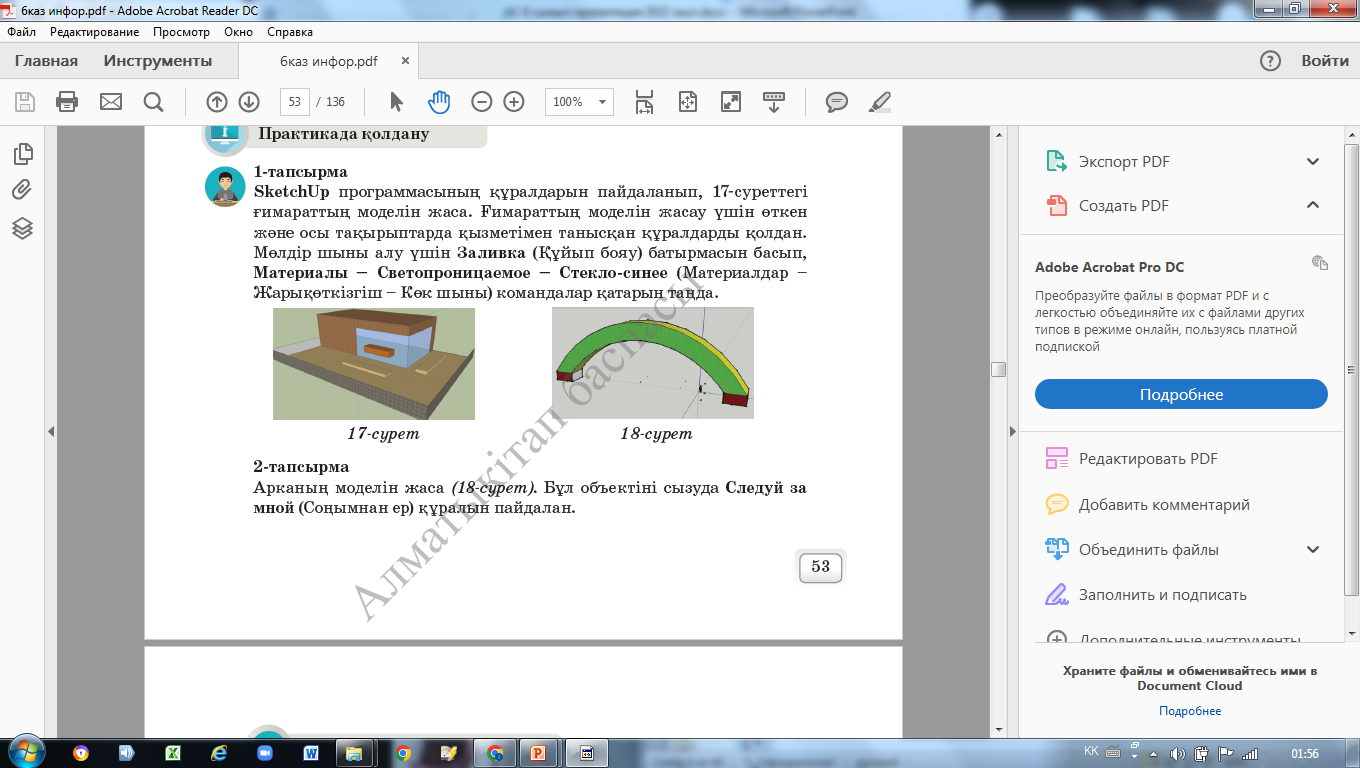
Task: Go to next page with down arrow
Action: coord(249,102)
